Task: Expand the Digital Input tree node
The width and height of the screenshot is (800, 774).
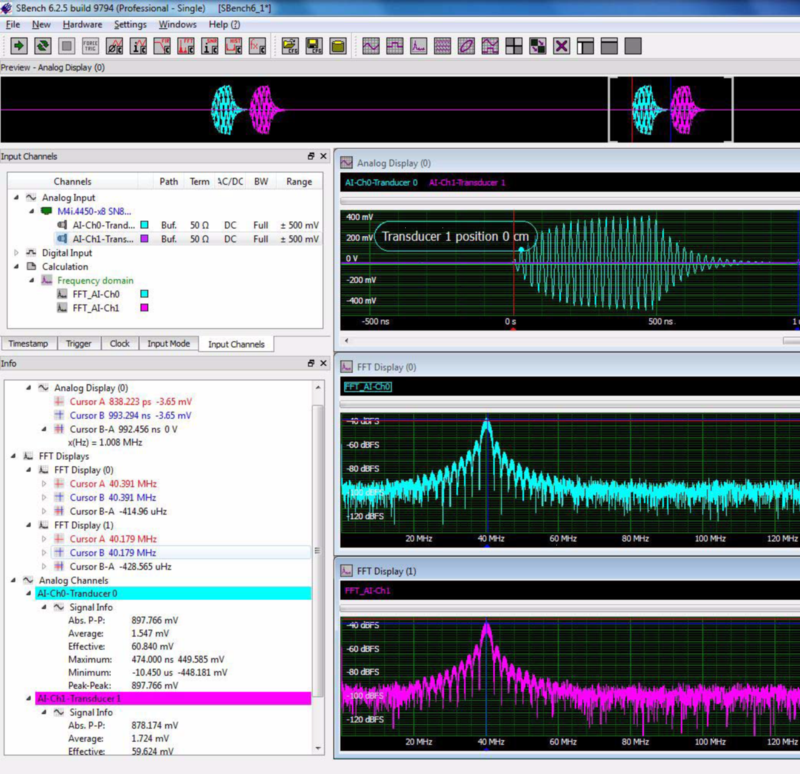Action: (x=16, y=253)
